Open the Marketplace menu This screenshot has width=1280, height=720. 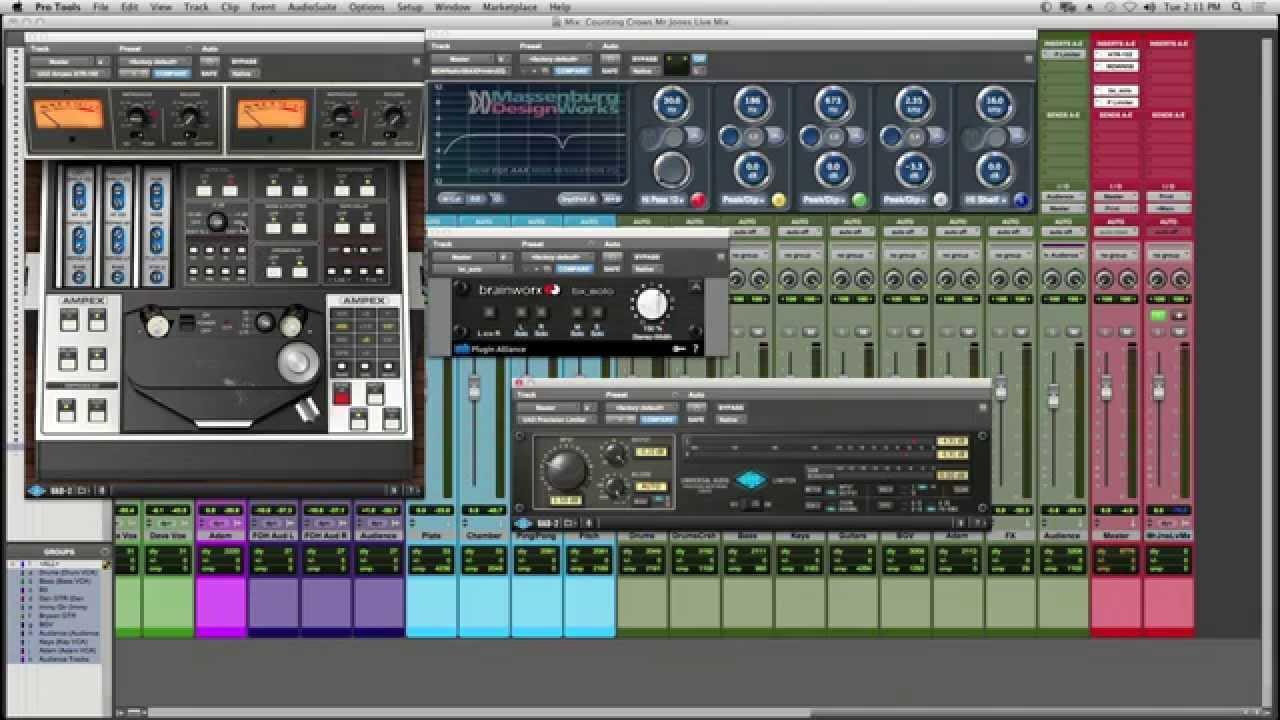pyautogui.click(x=510, y=7)
